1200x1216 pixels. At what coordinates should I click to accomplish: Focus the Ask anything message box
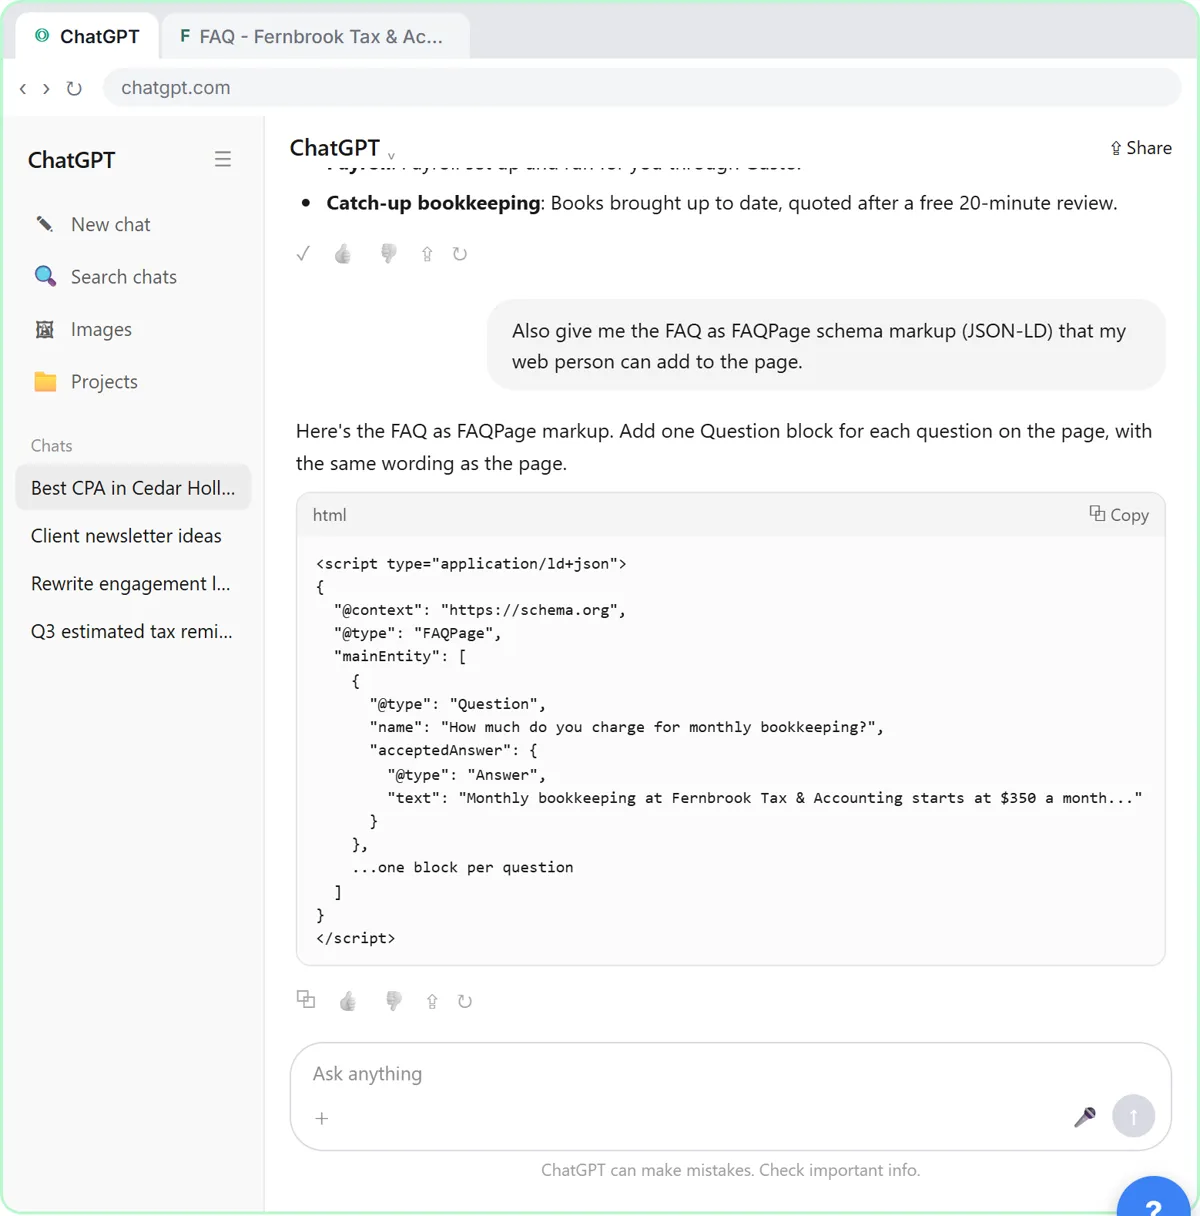coord(730,1074)
